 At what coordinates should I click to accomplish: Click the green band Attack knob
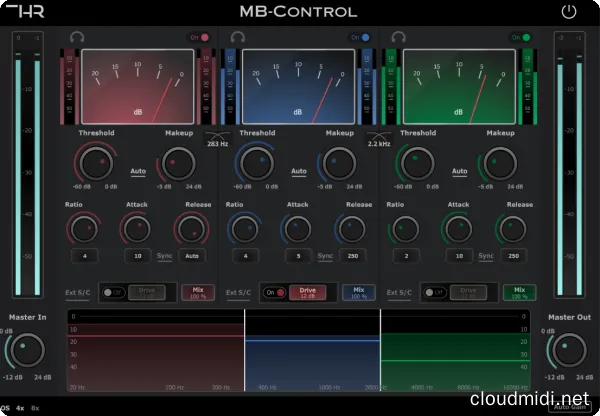tap(458, 229)
